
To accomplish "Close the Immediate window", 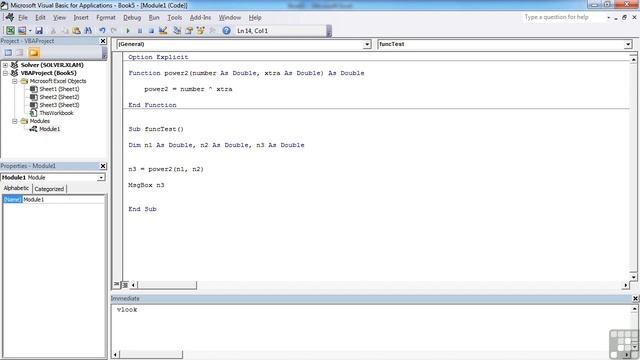I will [x=635, y=299].
